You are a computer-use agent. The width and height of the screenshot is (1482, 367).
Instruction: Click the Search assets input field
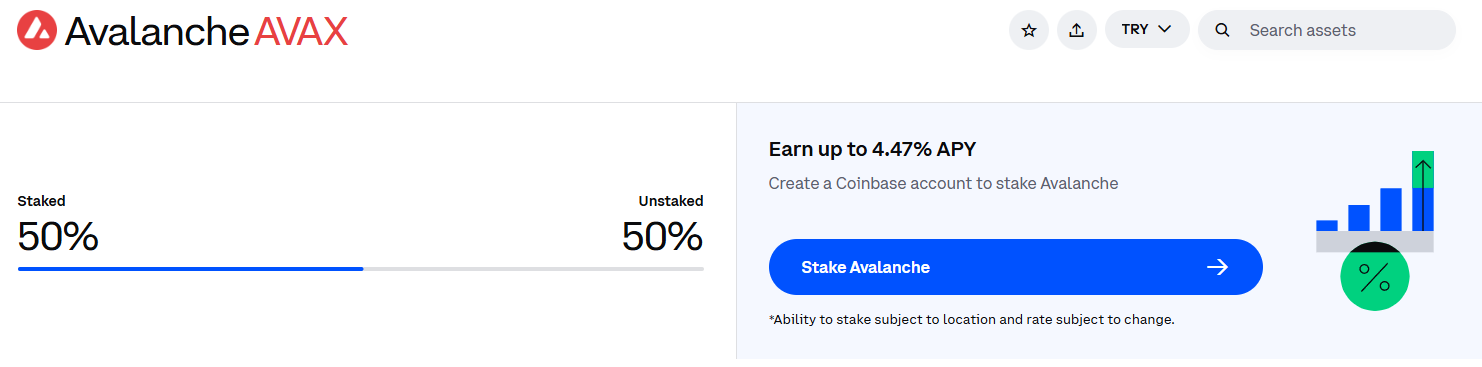point(1326,30)
